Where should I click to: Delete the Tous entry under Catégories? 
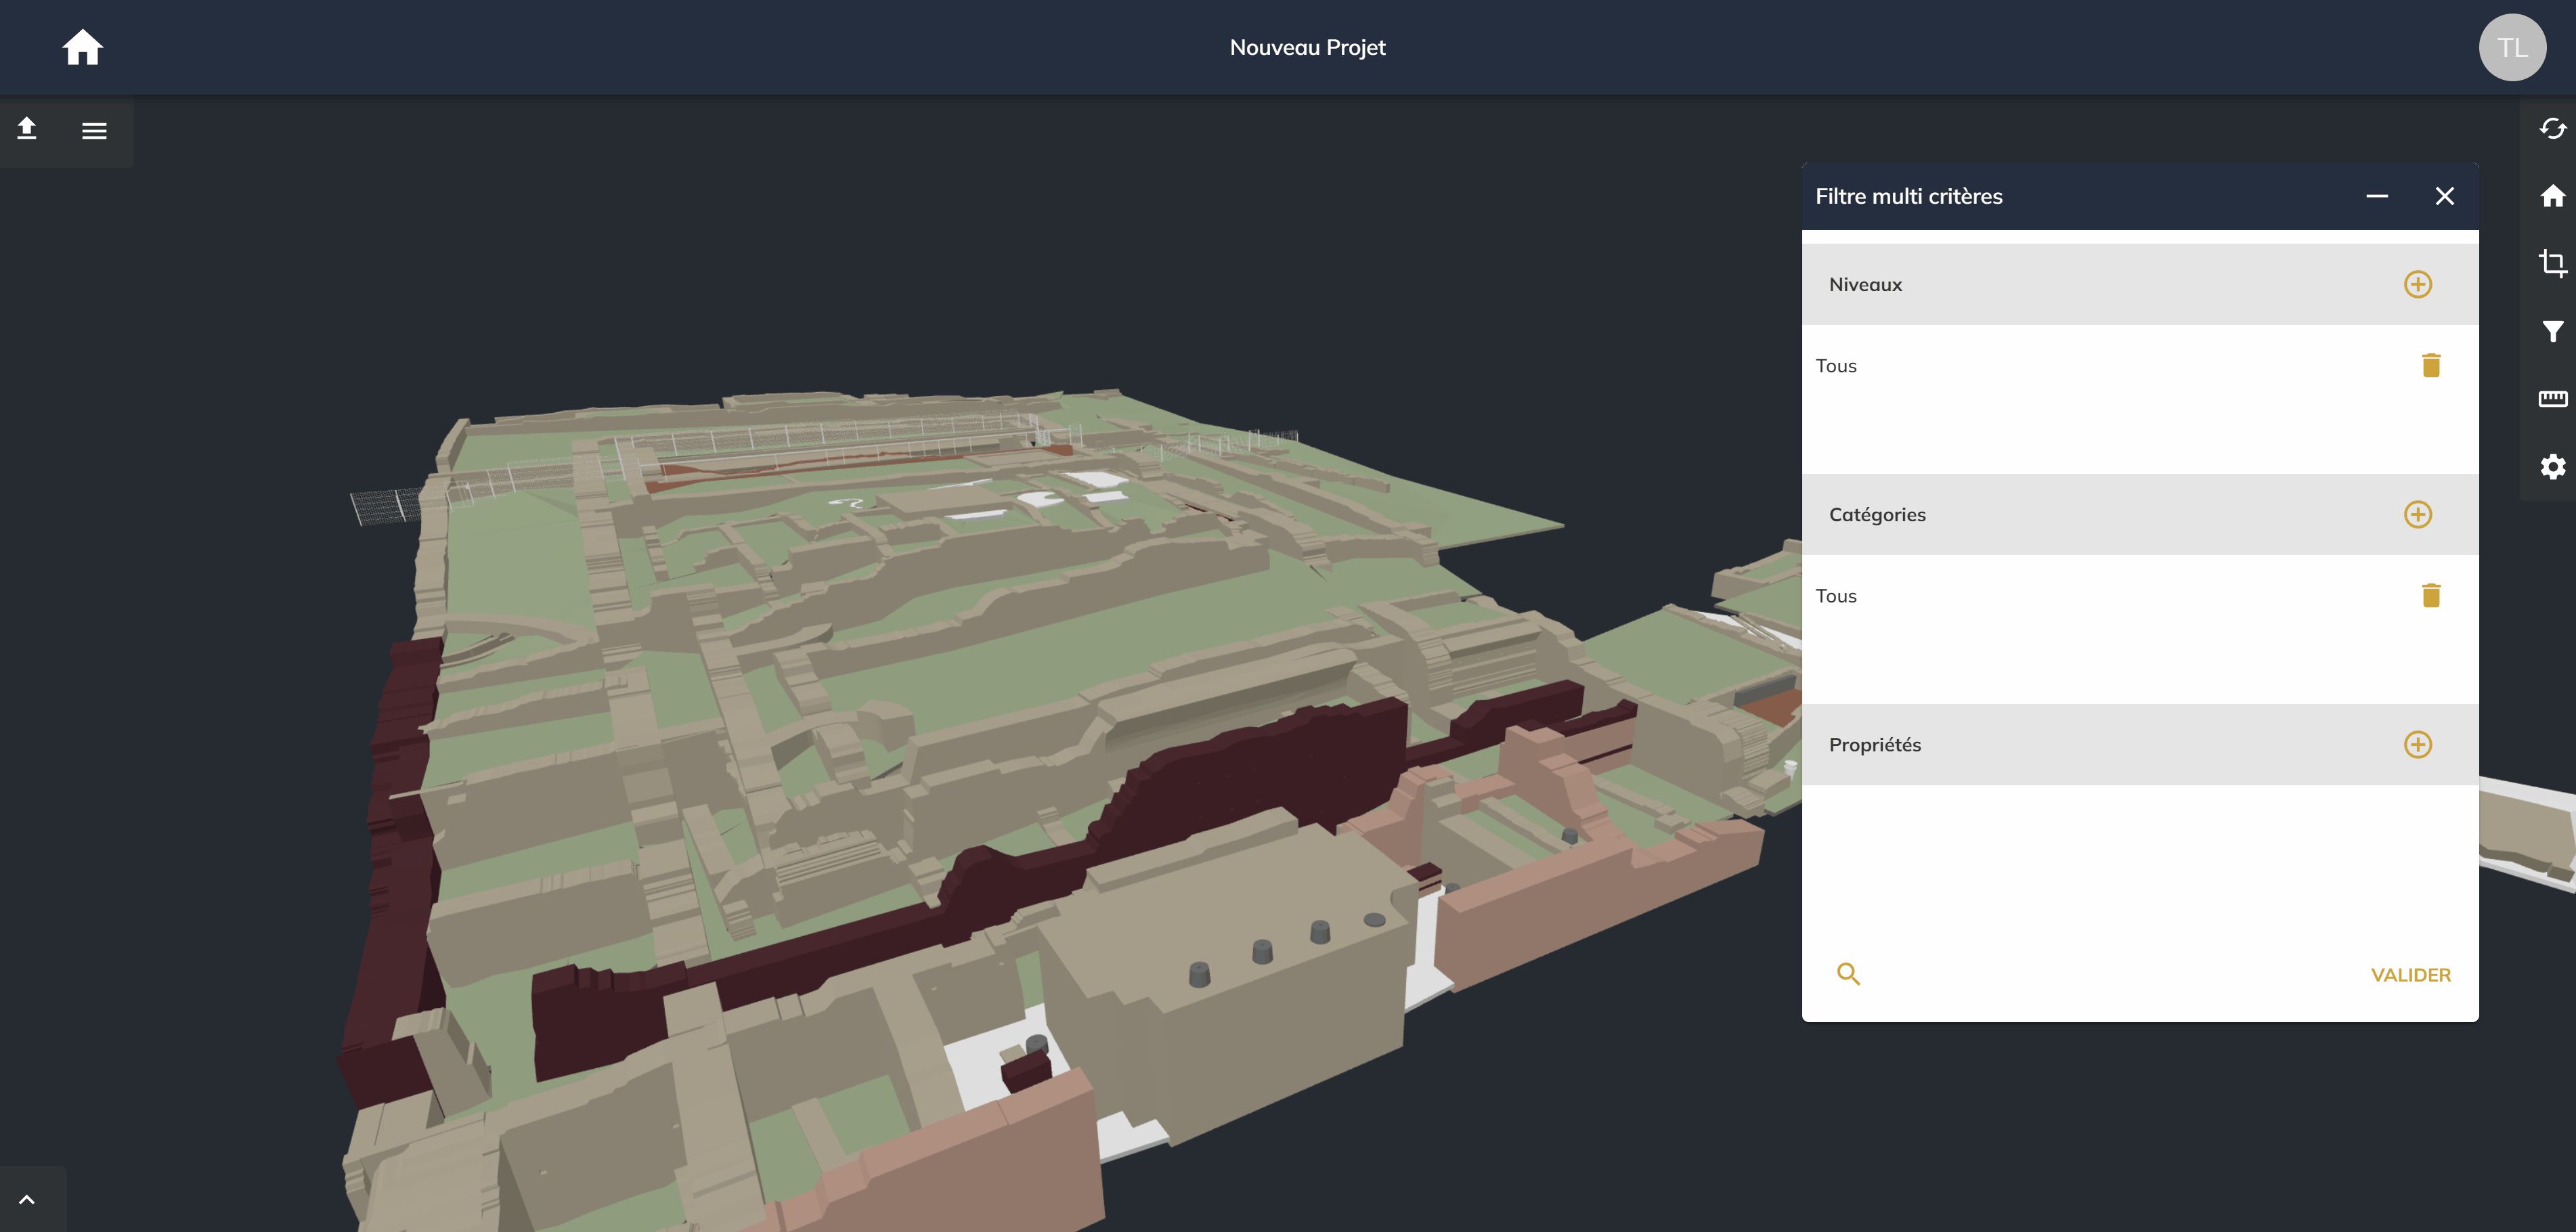point(2431,595)
